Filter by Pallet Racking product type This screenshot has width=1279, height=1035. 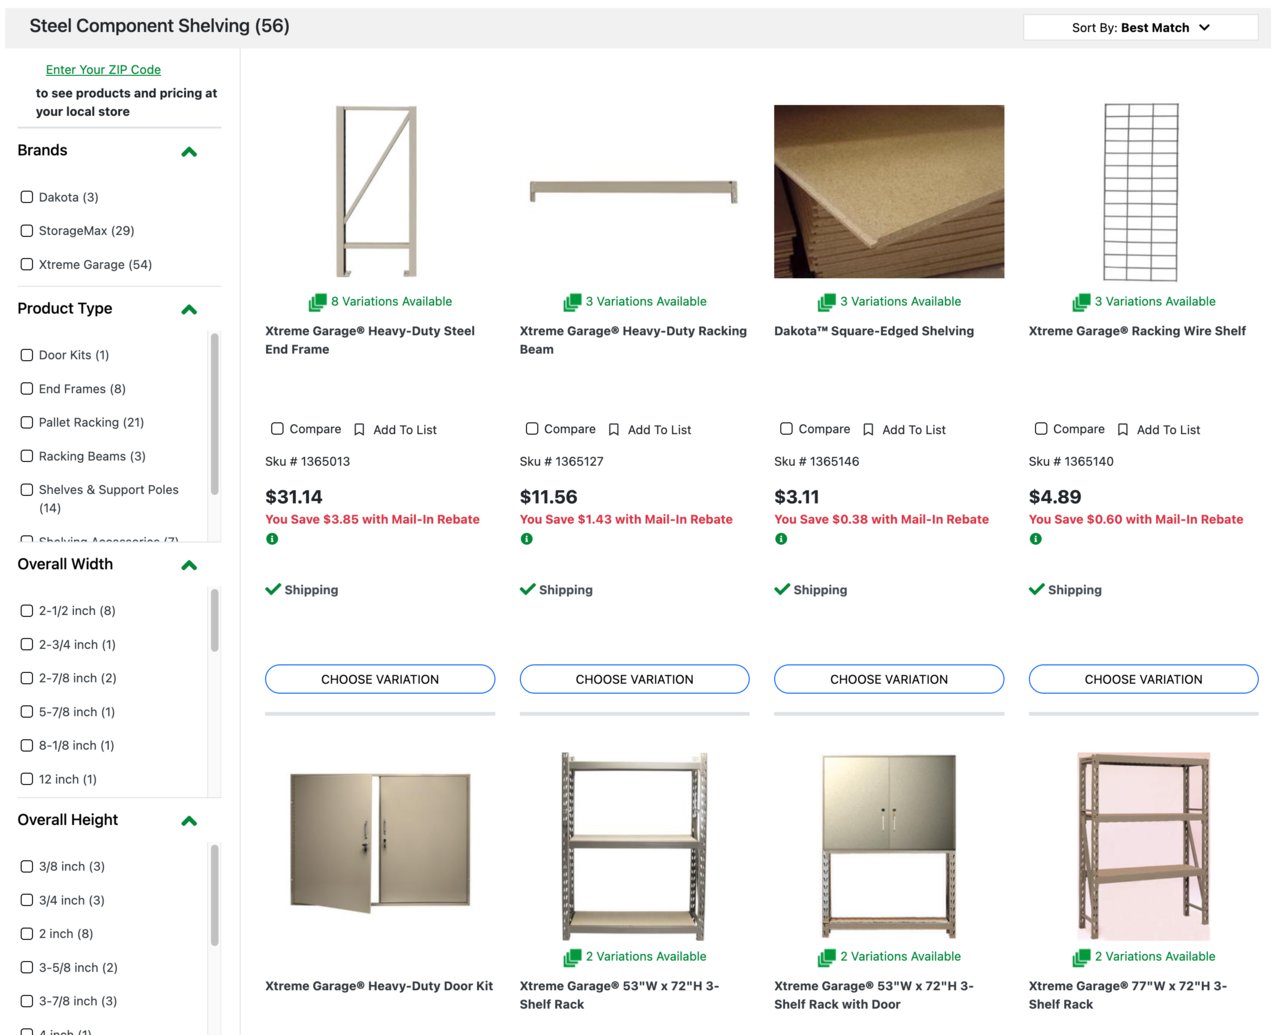point(27,423)
